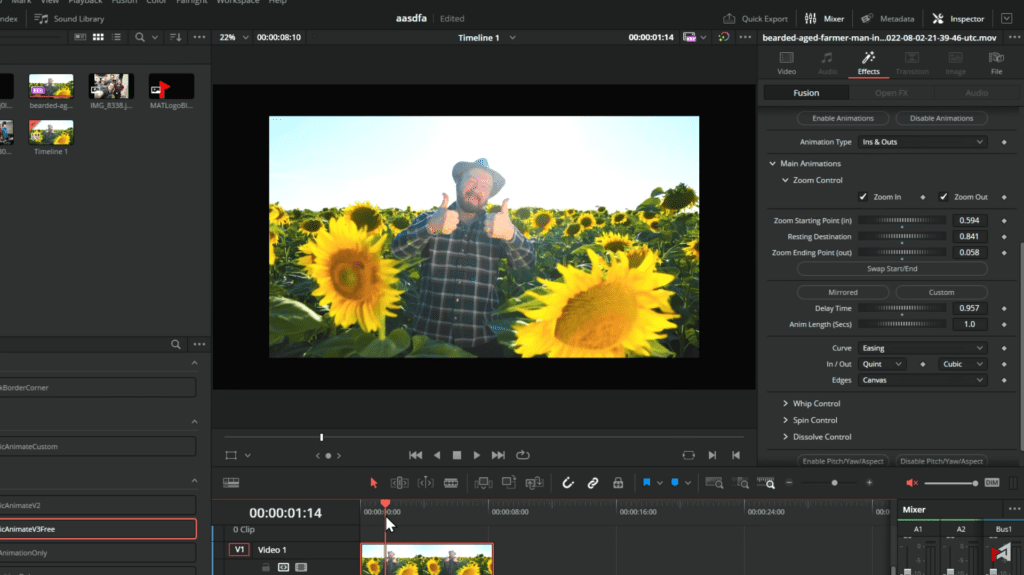The image size is (1024, 575).
Task: Go to last frame of timeline
Action: tap(498, 455)
